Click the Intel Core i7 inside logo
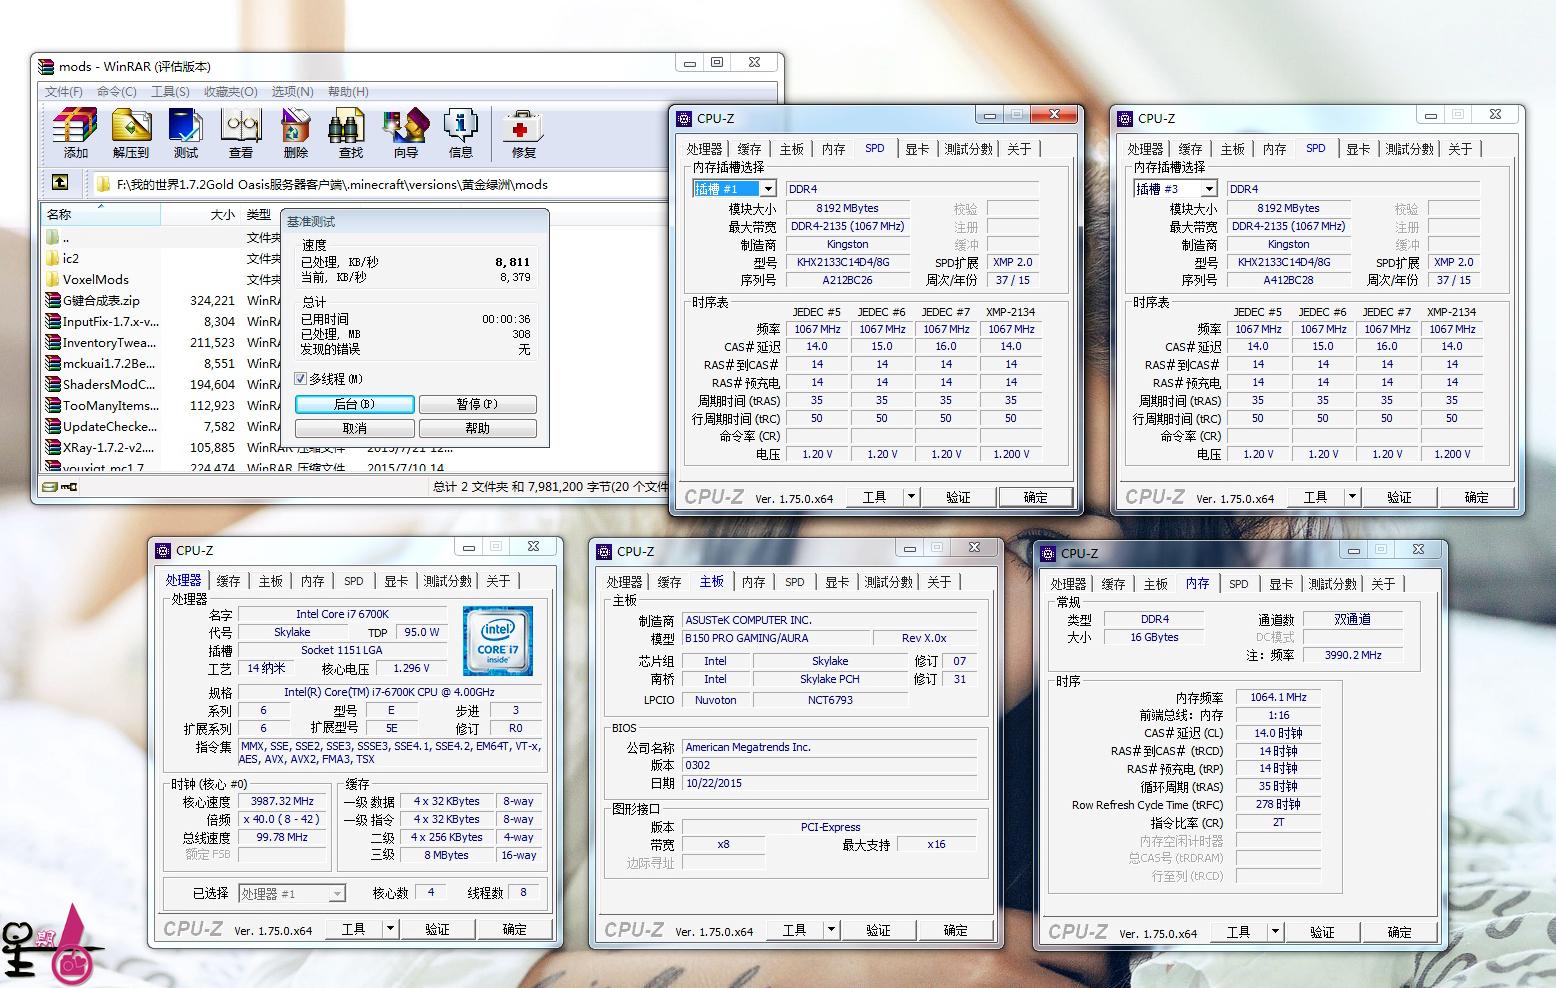The image size is (1556, 988). tap(498, 642)
